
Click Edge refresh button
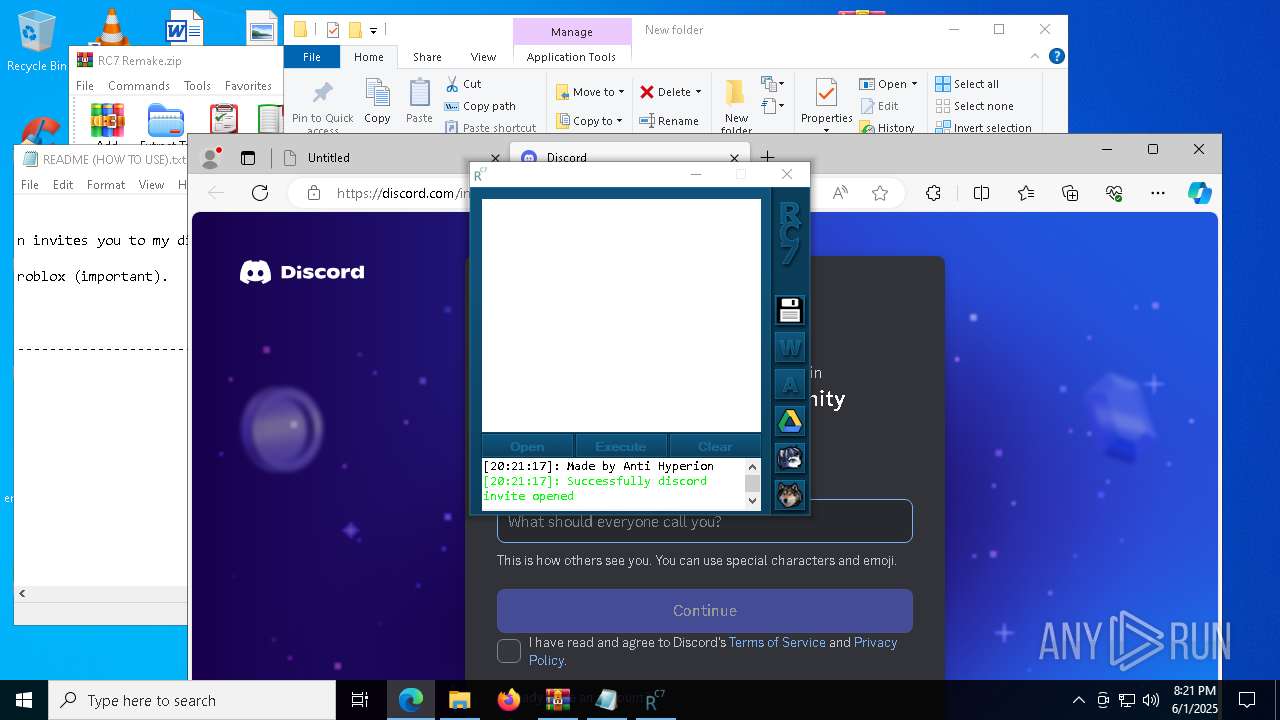click(x=260, y=193)
